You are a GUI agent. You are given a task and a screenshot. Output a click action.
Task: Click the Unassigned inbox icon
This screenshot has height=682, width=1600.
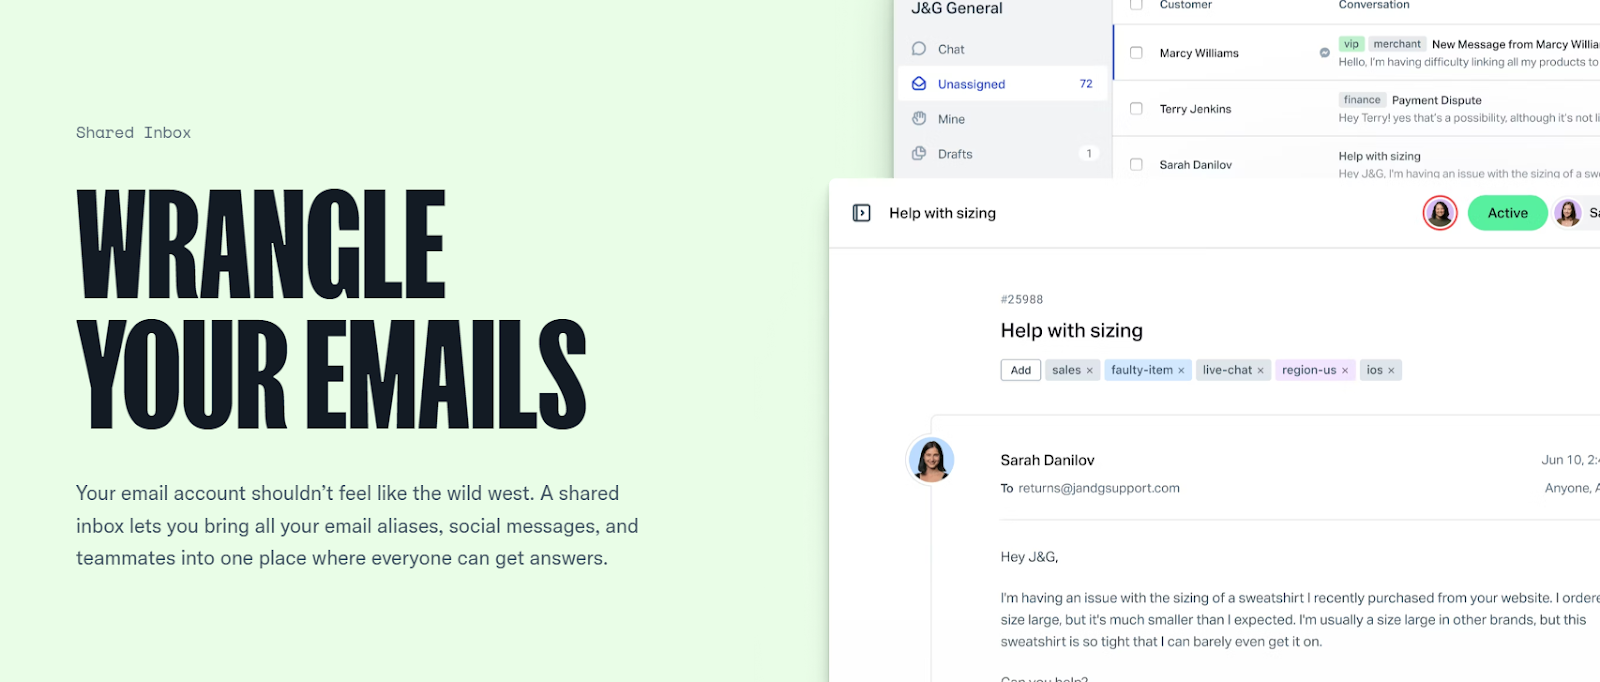(919, 84)
